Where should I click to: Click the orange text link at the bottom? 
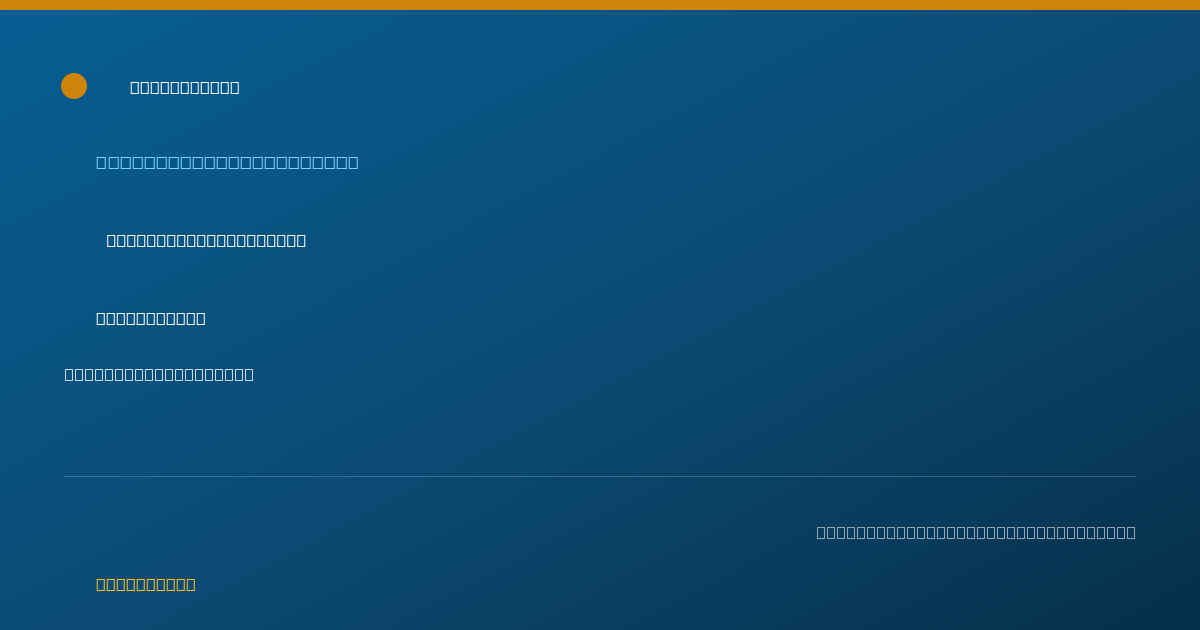146,584
